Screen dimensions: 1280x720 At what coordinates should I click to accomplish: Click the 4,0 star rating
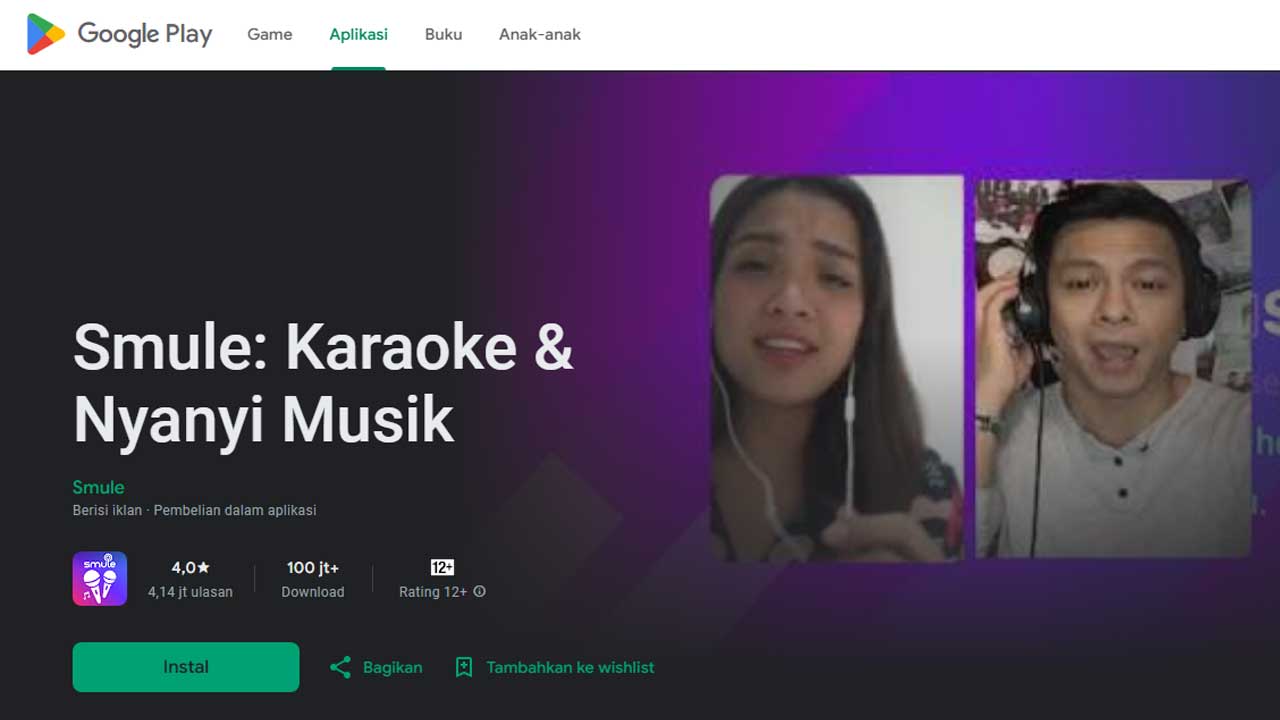[x=190, y=567]
